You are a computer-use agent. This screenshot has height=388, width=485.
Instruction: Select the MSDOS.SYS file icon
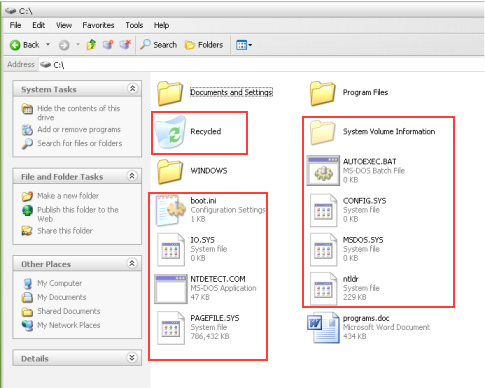tap(323, 250)
